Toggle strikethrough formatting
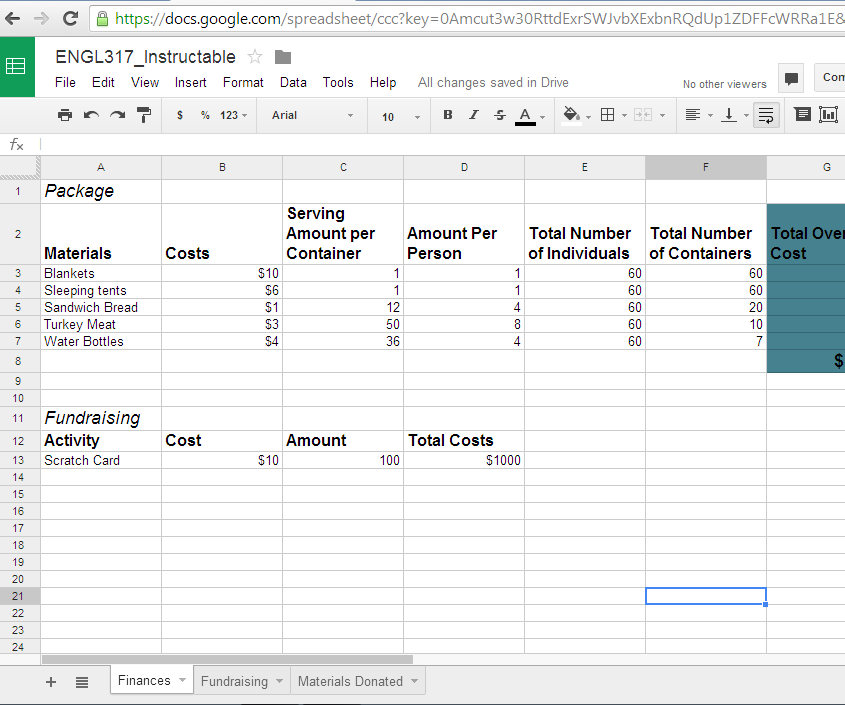845x705 pixels. pos(500,115)
